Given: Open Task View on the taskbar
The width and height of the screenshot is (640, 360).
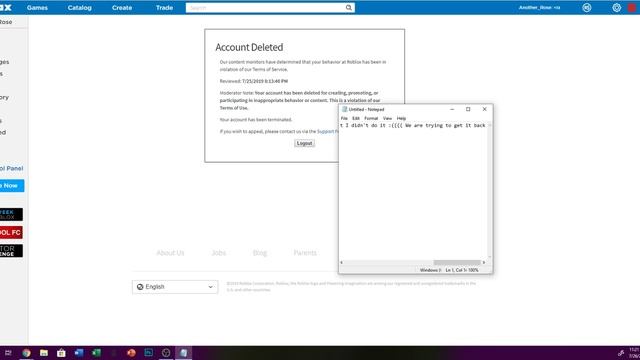Looking at the screenshot, I should (8, 353).
